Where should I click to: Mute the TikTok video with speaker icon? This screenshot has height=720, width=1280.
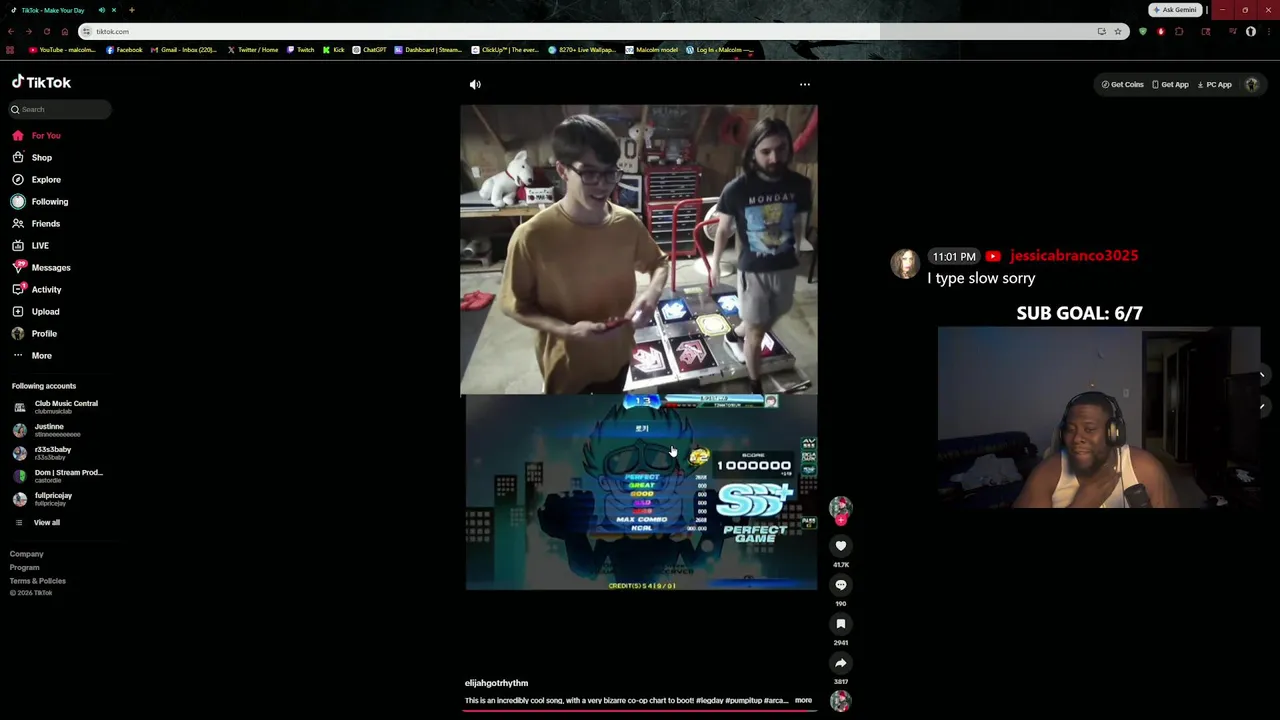[x=475, y=85]
